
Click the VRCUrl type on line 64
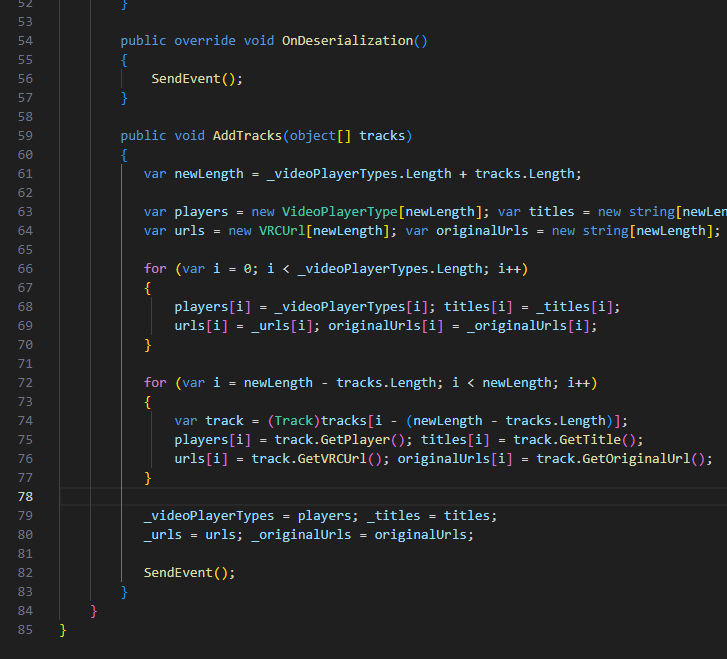coord(282,231)
